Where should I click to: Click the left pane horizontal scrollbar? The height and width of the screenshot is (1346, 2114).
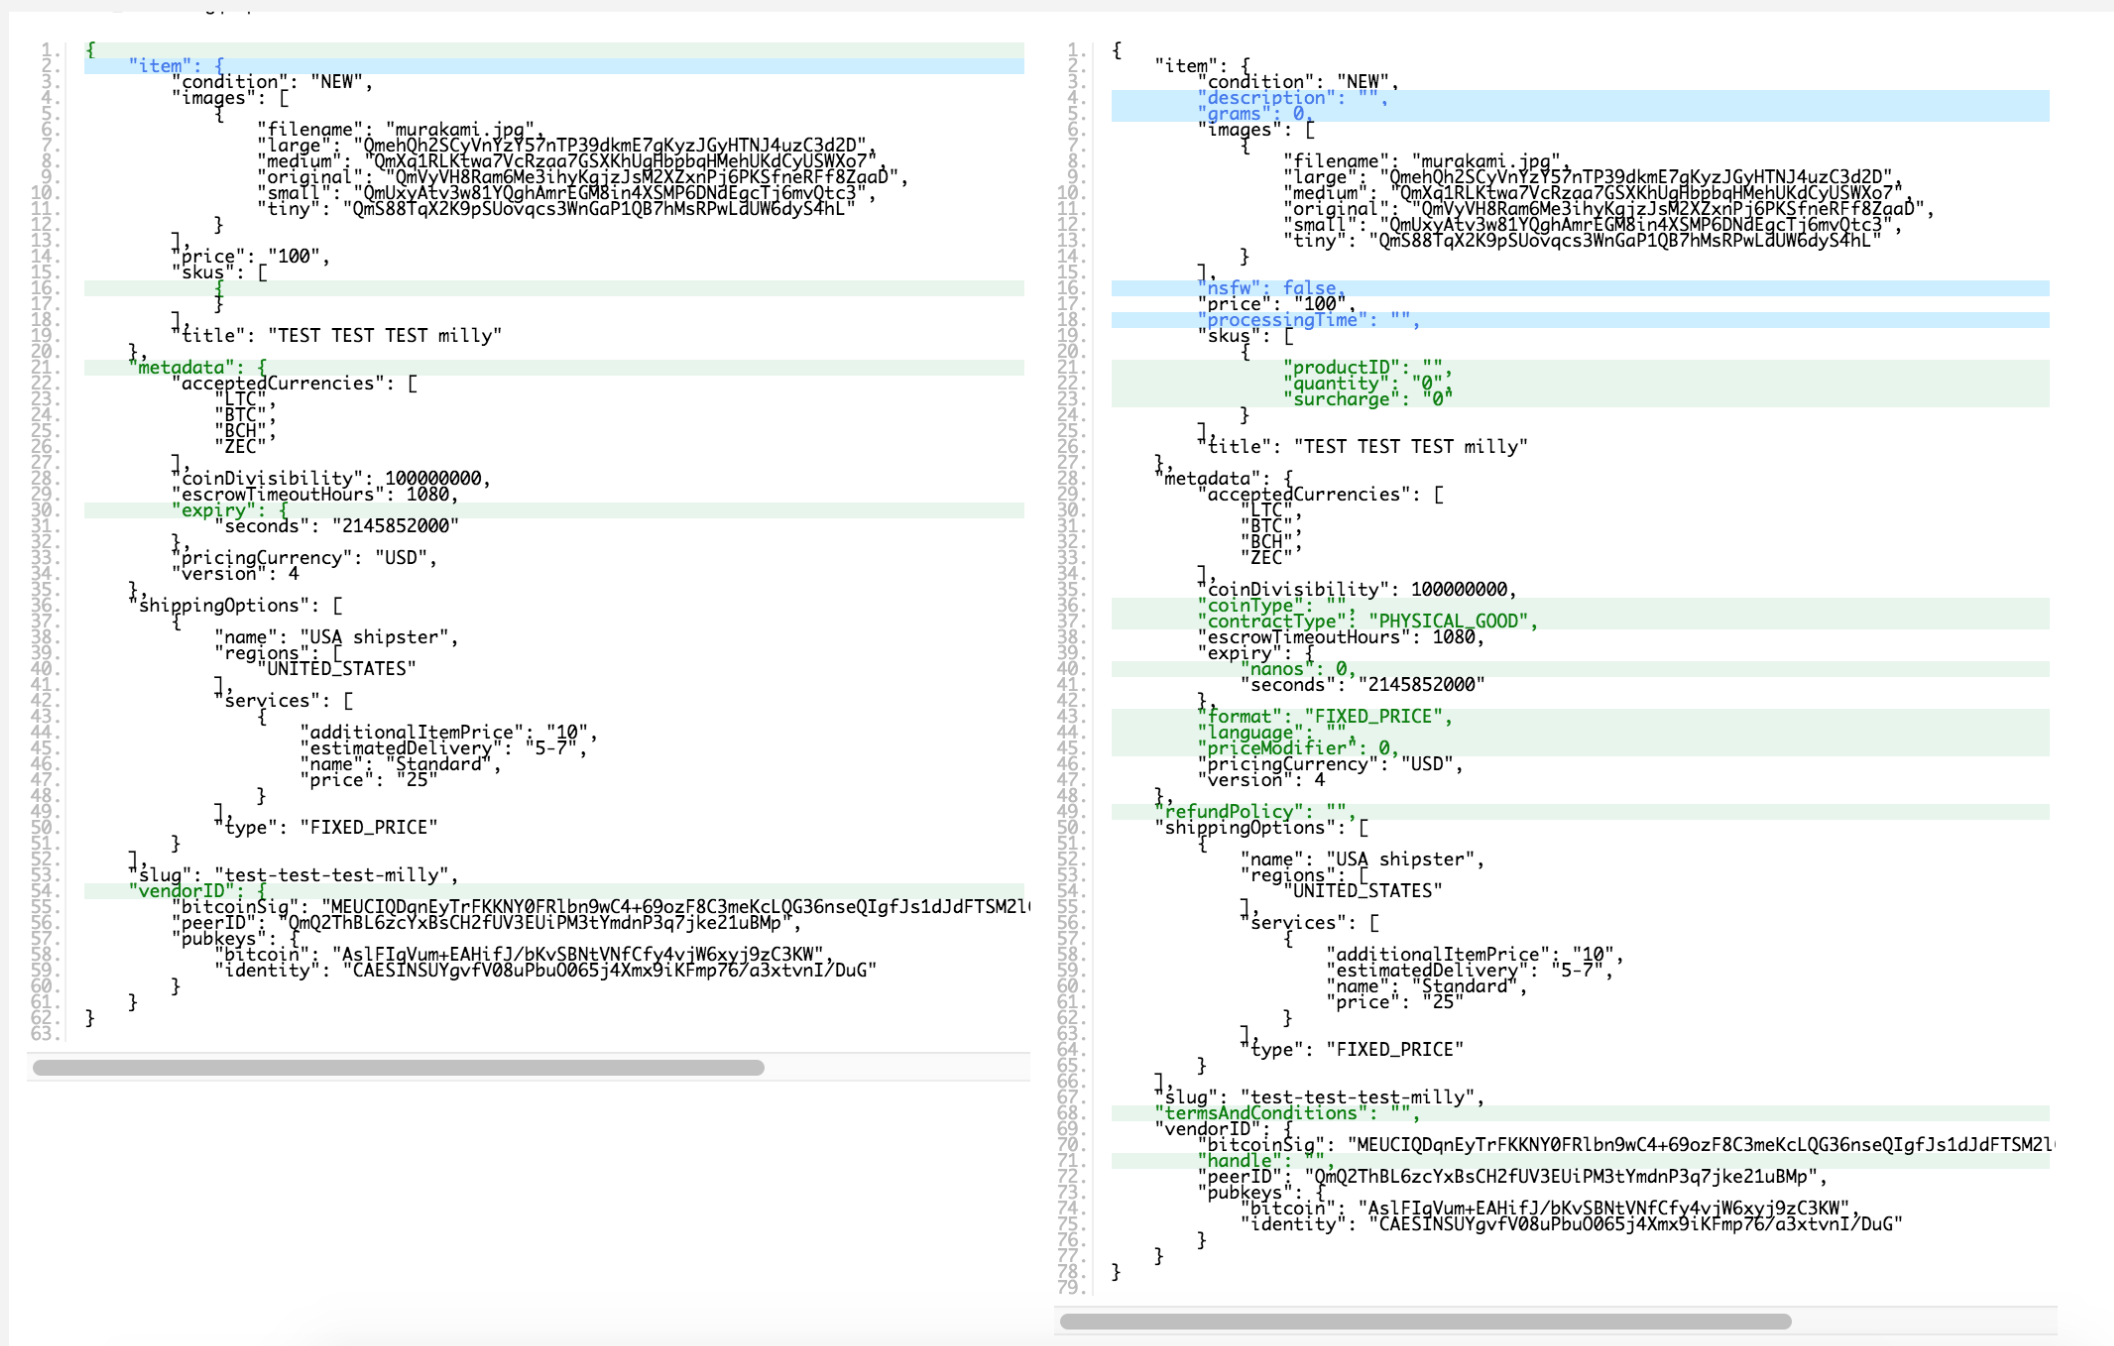coord(400,1067)
